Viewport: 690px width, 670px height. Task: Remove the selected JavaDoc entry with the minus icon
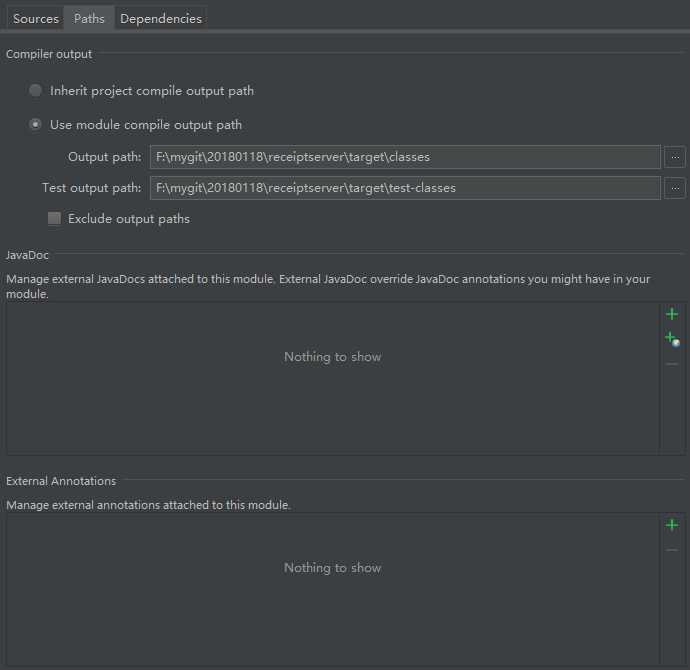[x=672, y=364]
